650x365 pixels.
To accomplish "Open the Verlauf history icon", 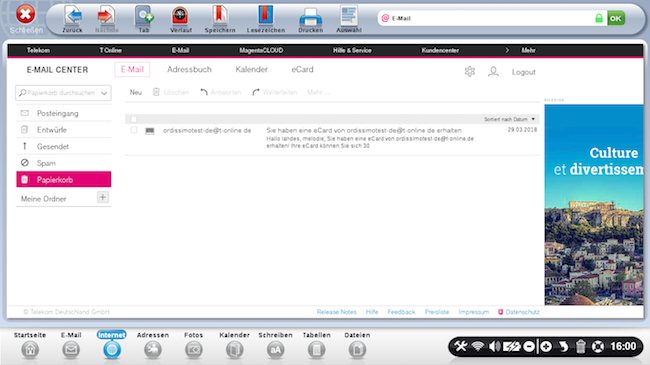I will pos(180,16).
